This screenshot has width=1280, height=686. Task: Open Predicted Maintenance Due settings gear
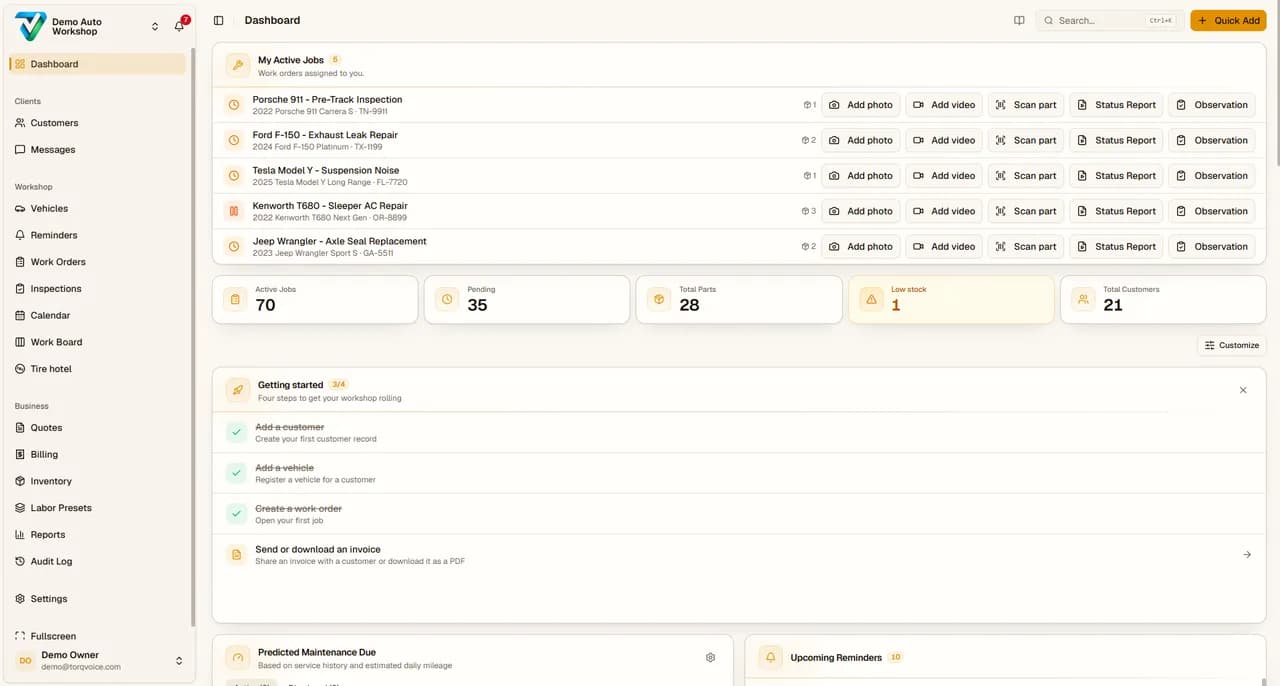(710, 657)
